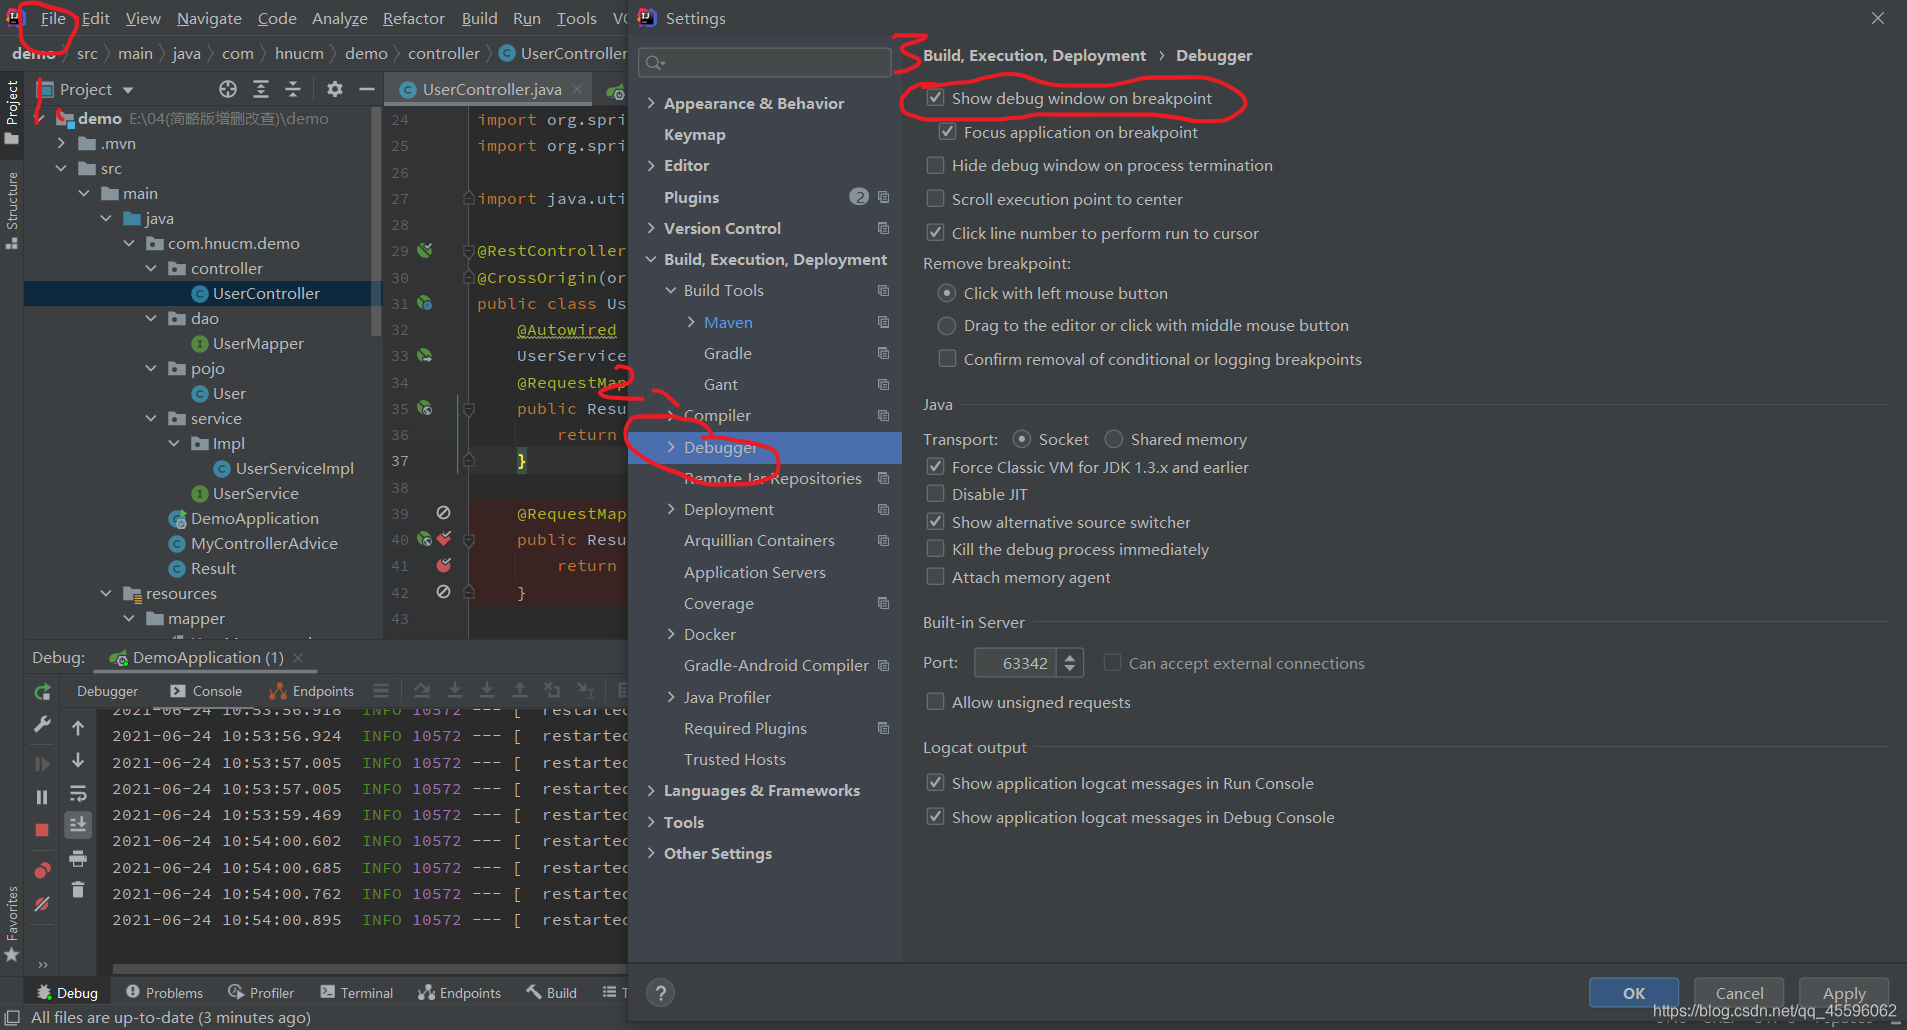This screenshot has height=1030, width=1907.
Task: Expand Appearance & Behavior settings
Action: [x=651, y=103]
